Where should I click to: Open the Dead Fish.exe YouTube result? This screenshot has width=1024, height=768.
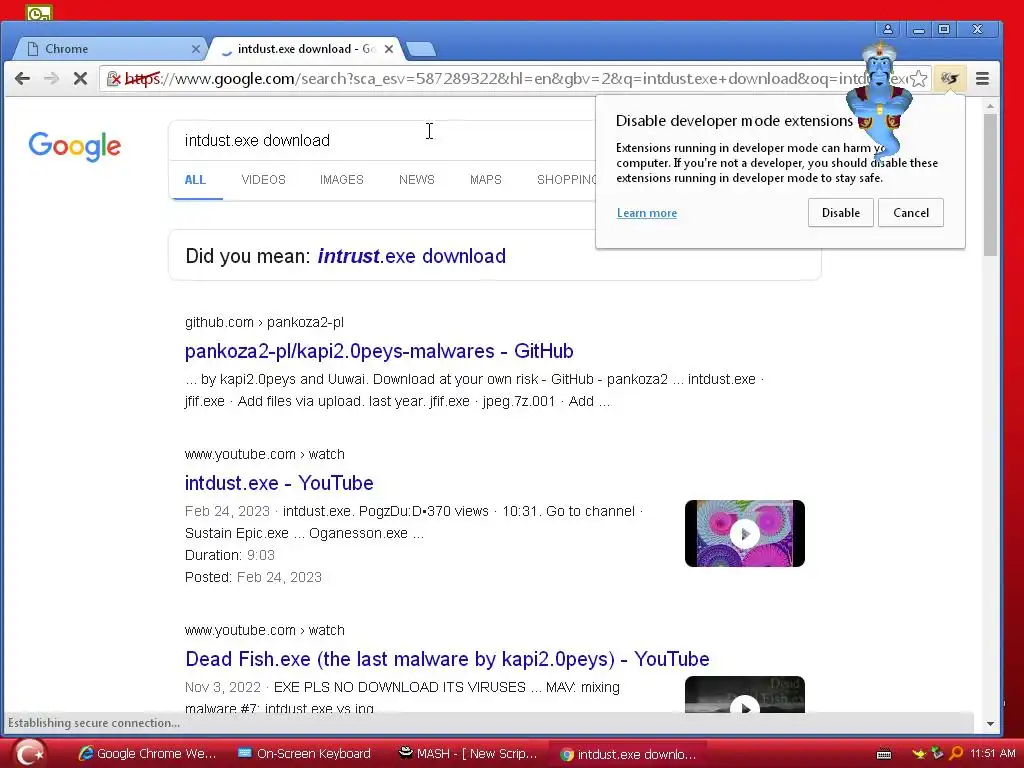(447, 659)
